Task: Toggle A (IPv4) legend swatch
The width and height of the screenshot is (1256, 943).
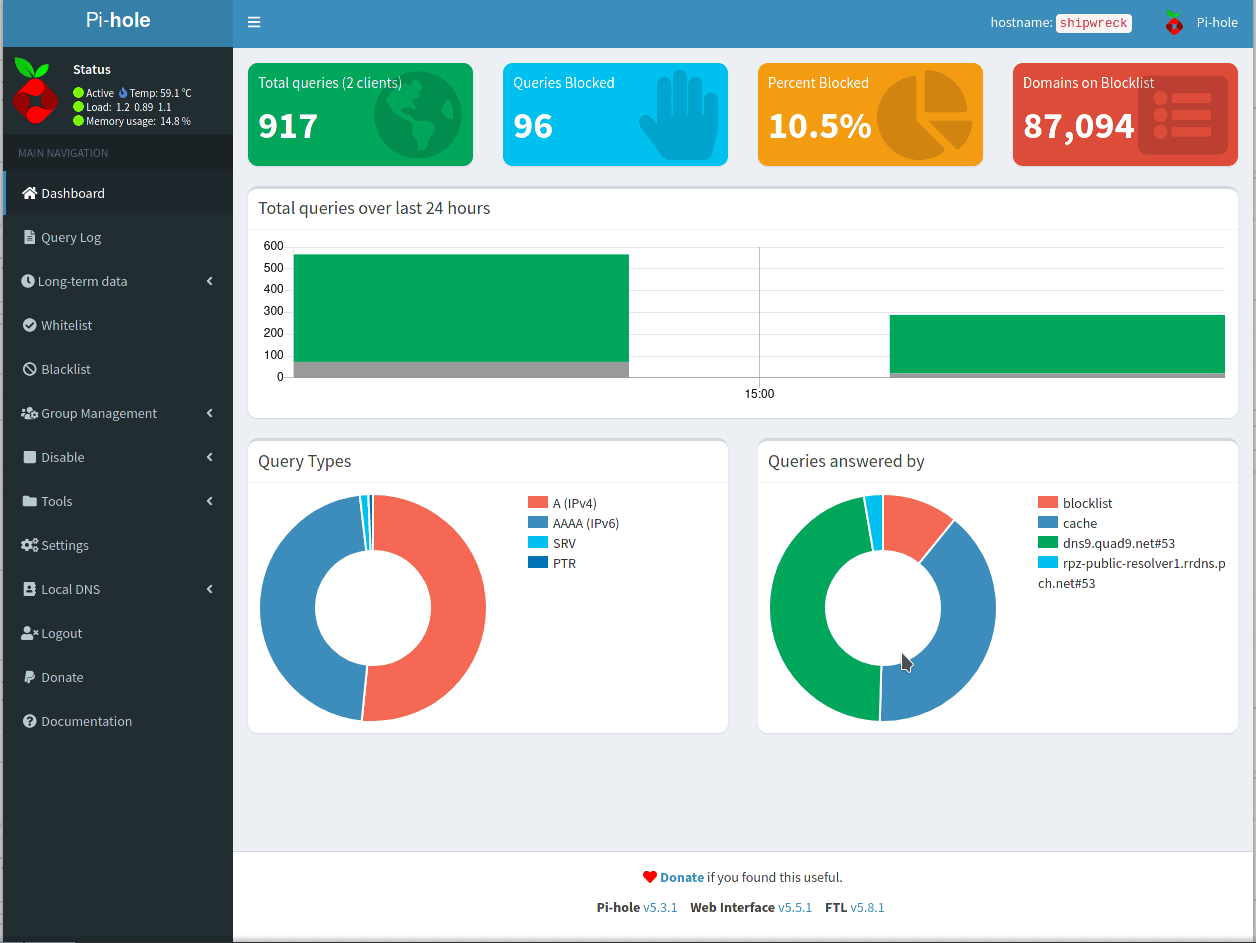Action: click(537, 503)
